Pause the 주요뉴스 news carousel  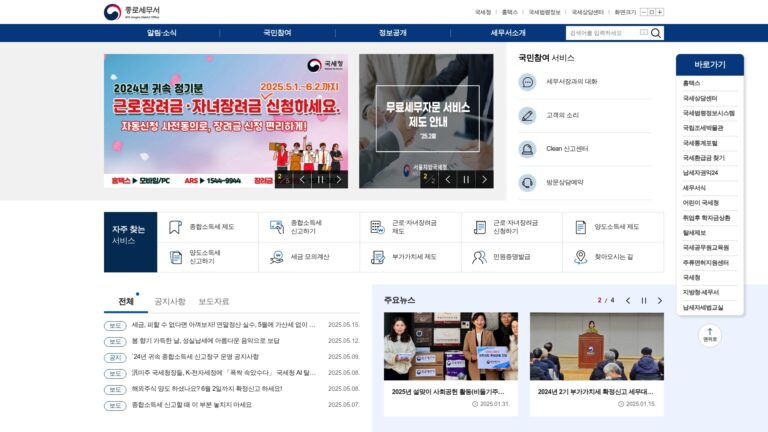pos(644,300)
